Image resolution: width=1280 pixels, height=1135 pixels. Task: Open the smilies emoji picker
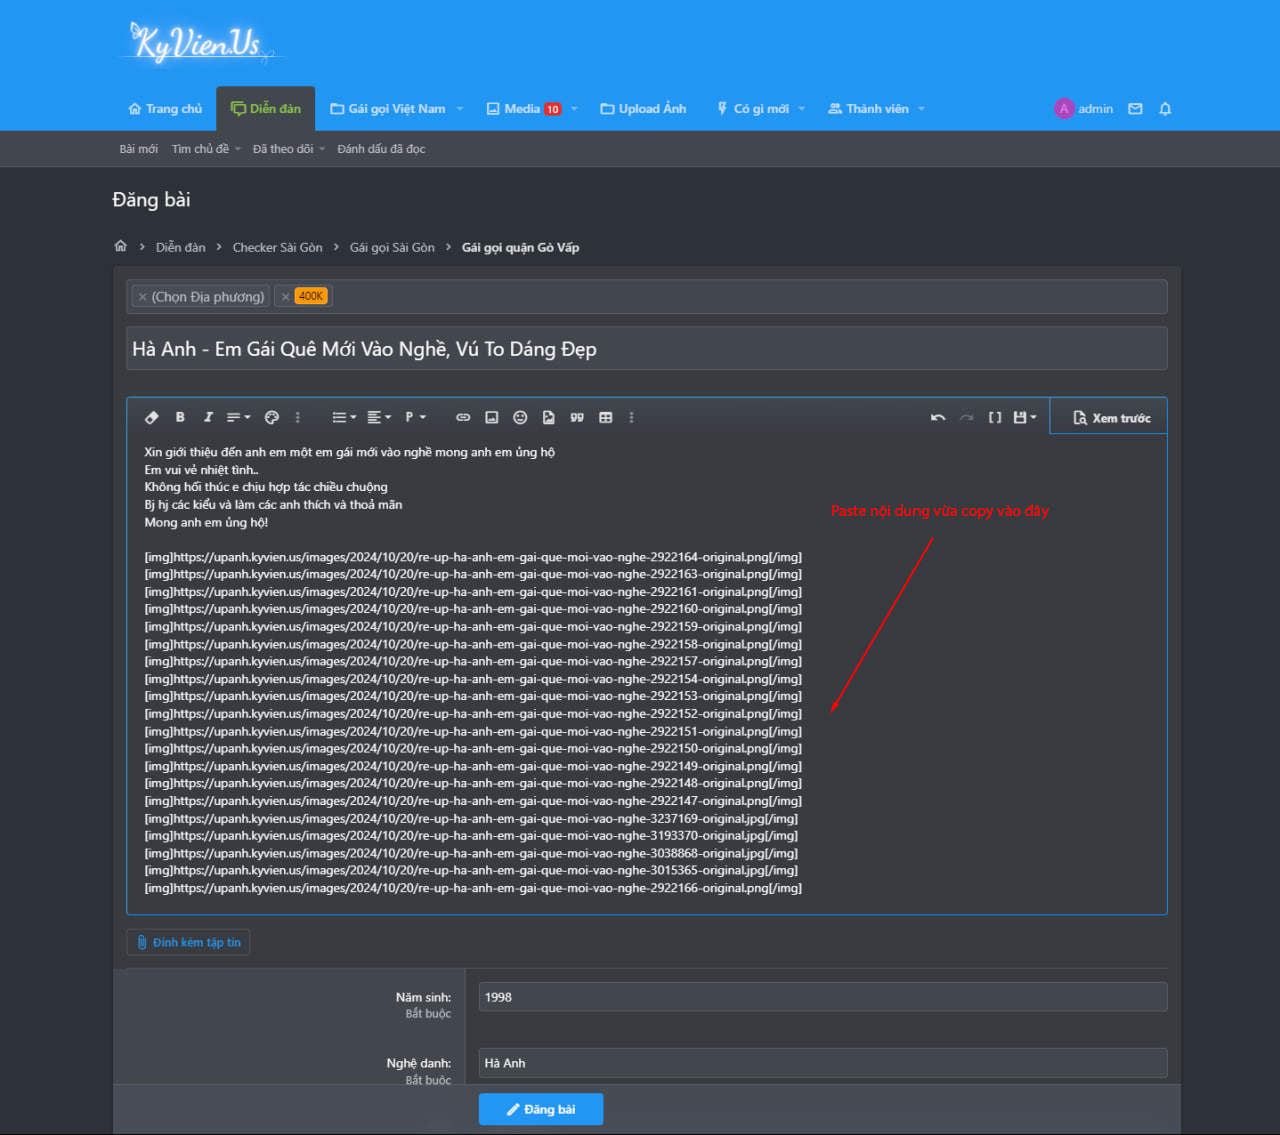tap(520, 417)
